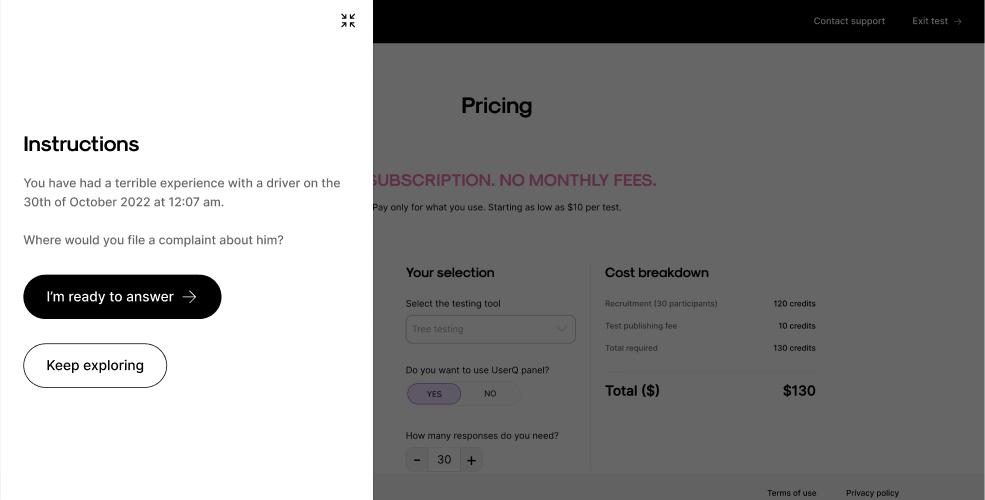985x500 pixels.
Task: Click the Cost breakdown heading
Action: (656, 273)
